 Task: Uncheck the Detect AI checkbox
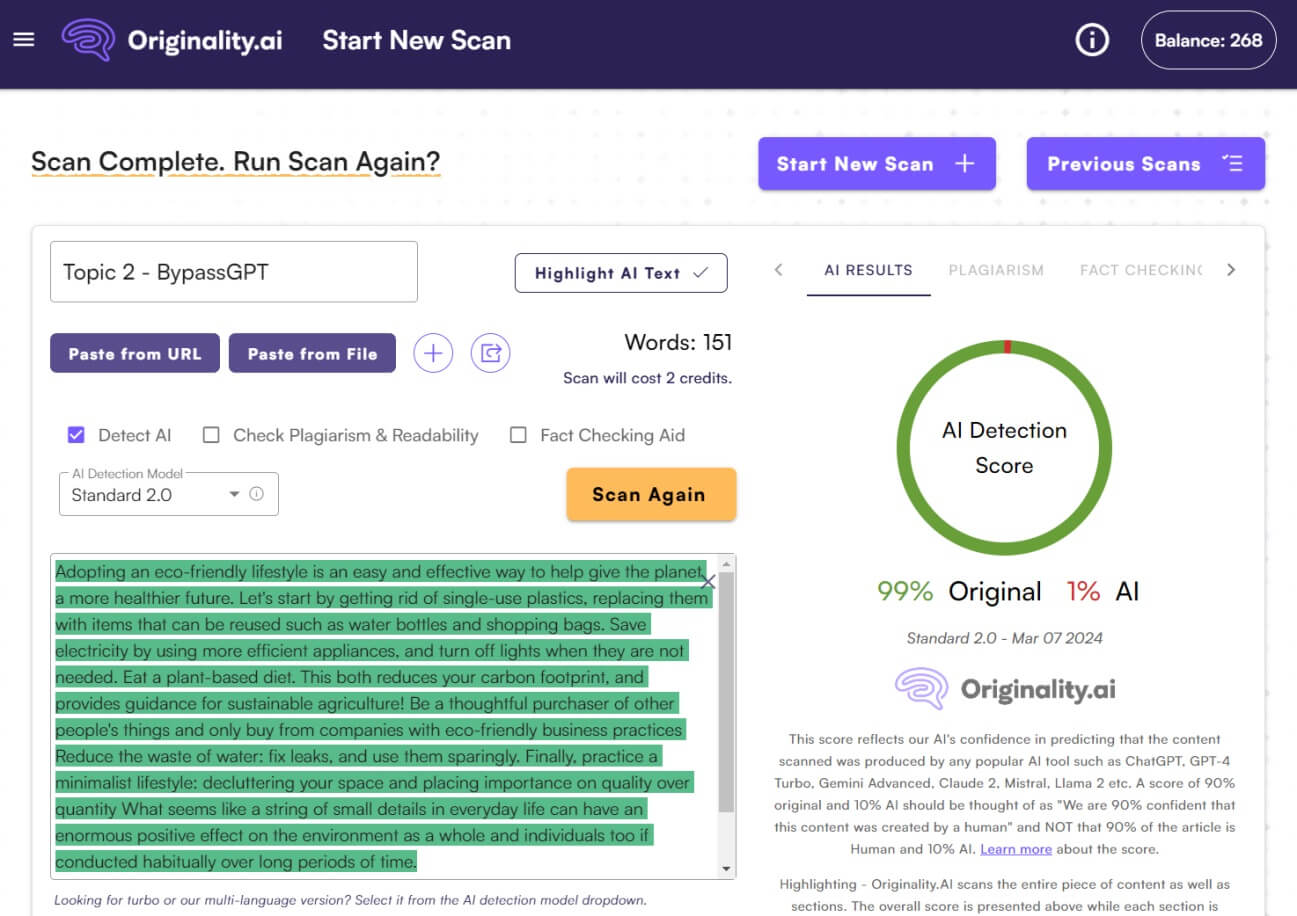click(x=76, y=435)
